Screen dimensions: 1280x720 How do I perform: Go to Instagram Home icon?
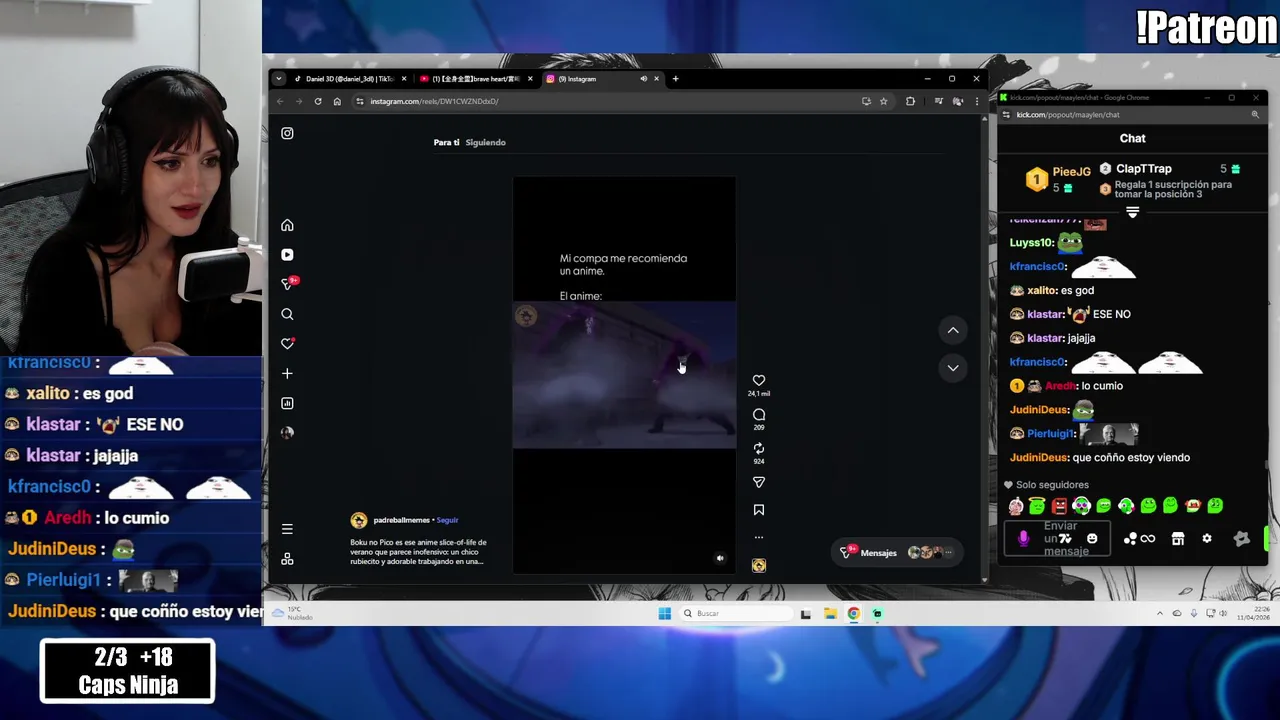287,225
